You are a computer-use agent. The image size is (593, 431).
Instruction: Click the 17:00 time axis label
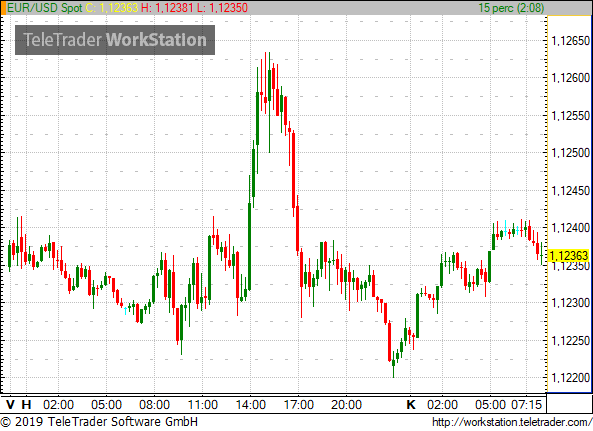[x=298, y=405]
